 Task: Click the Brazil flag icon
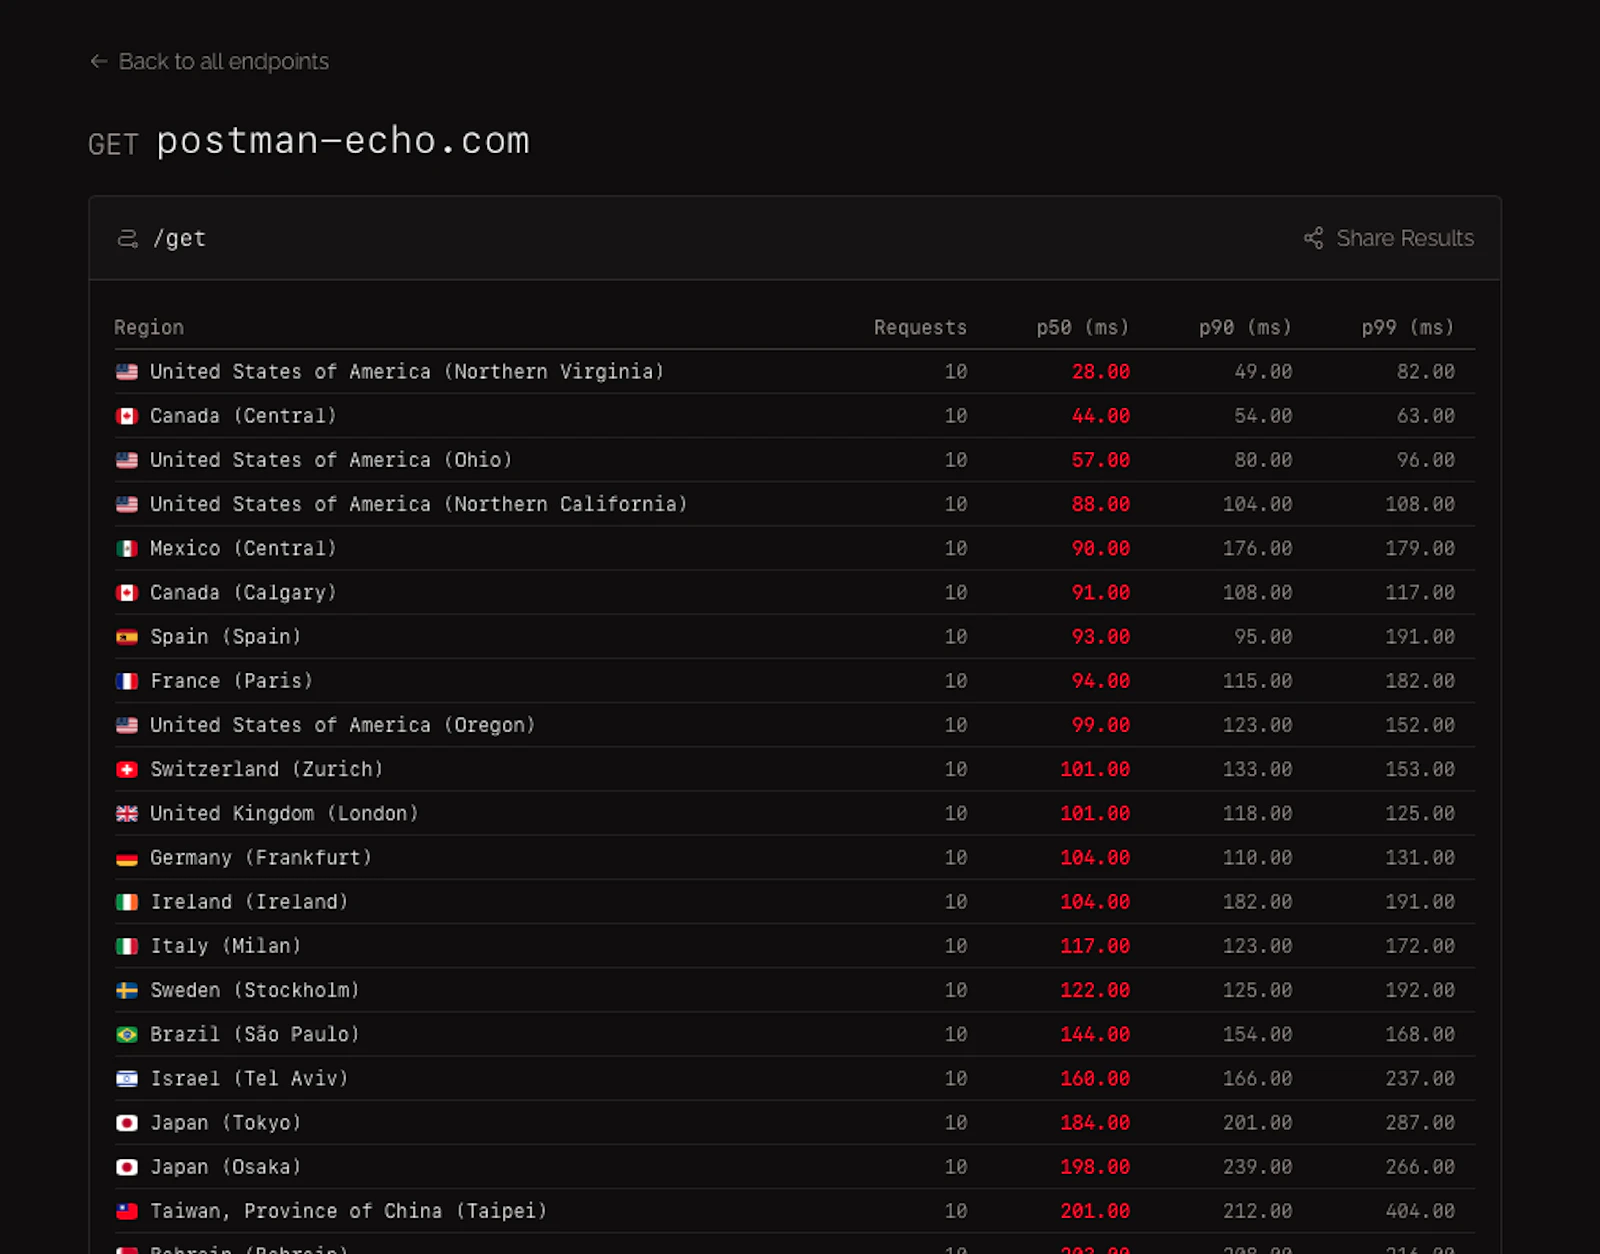pos(127,1034)
